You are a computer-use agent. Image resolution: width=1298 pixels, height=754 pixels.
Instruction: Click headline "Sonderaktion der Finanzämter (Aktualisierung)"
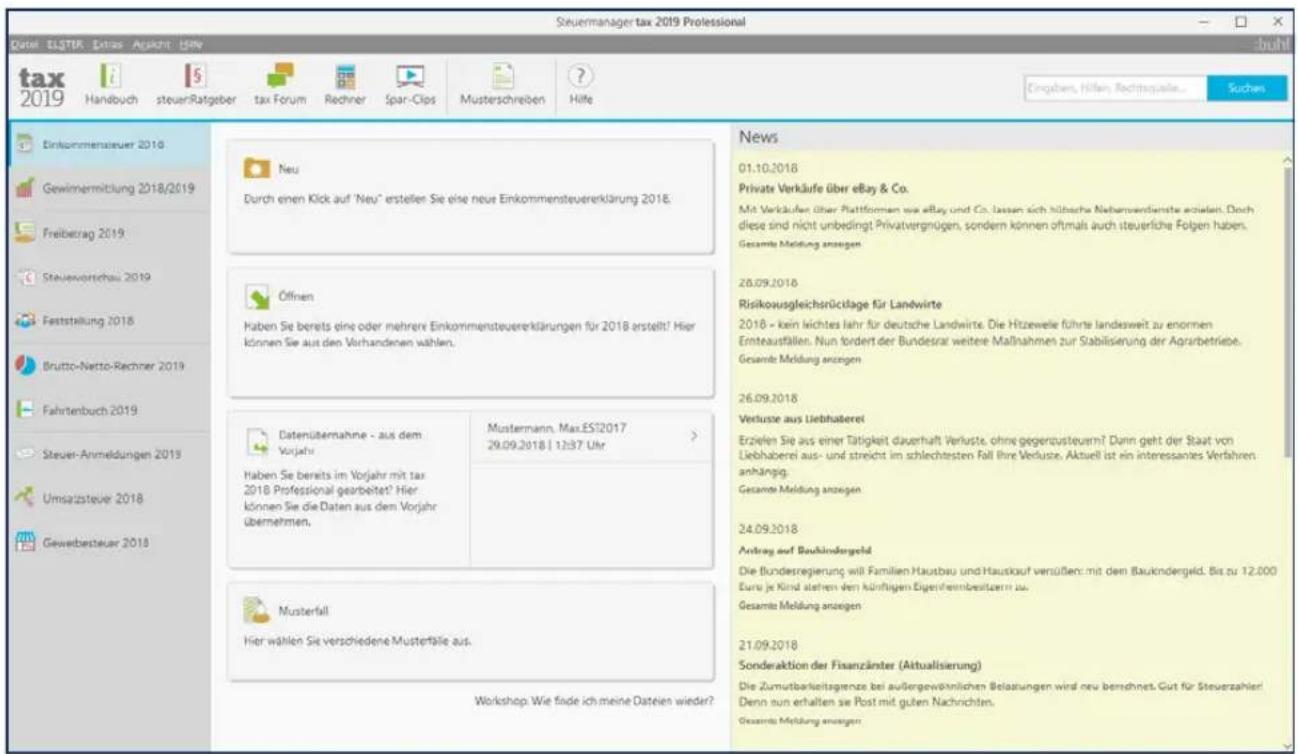pyautogui.click(x=860, y=665)
